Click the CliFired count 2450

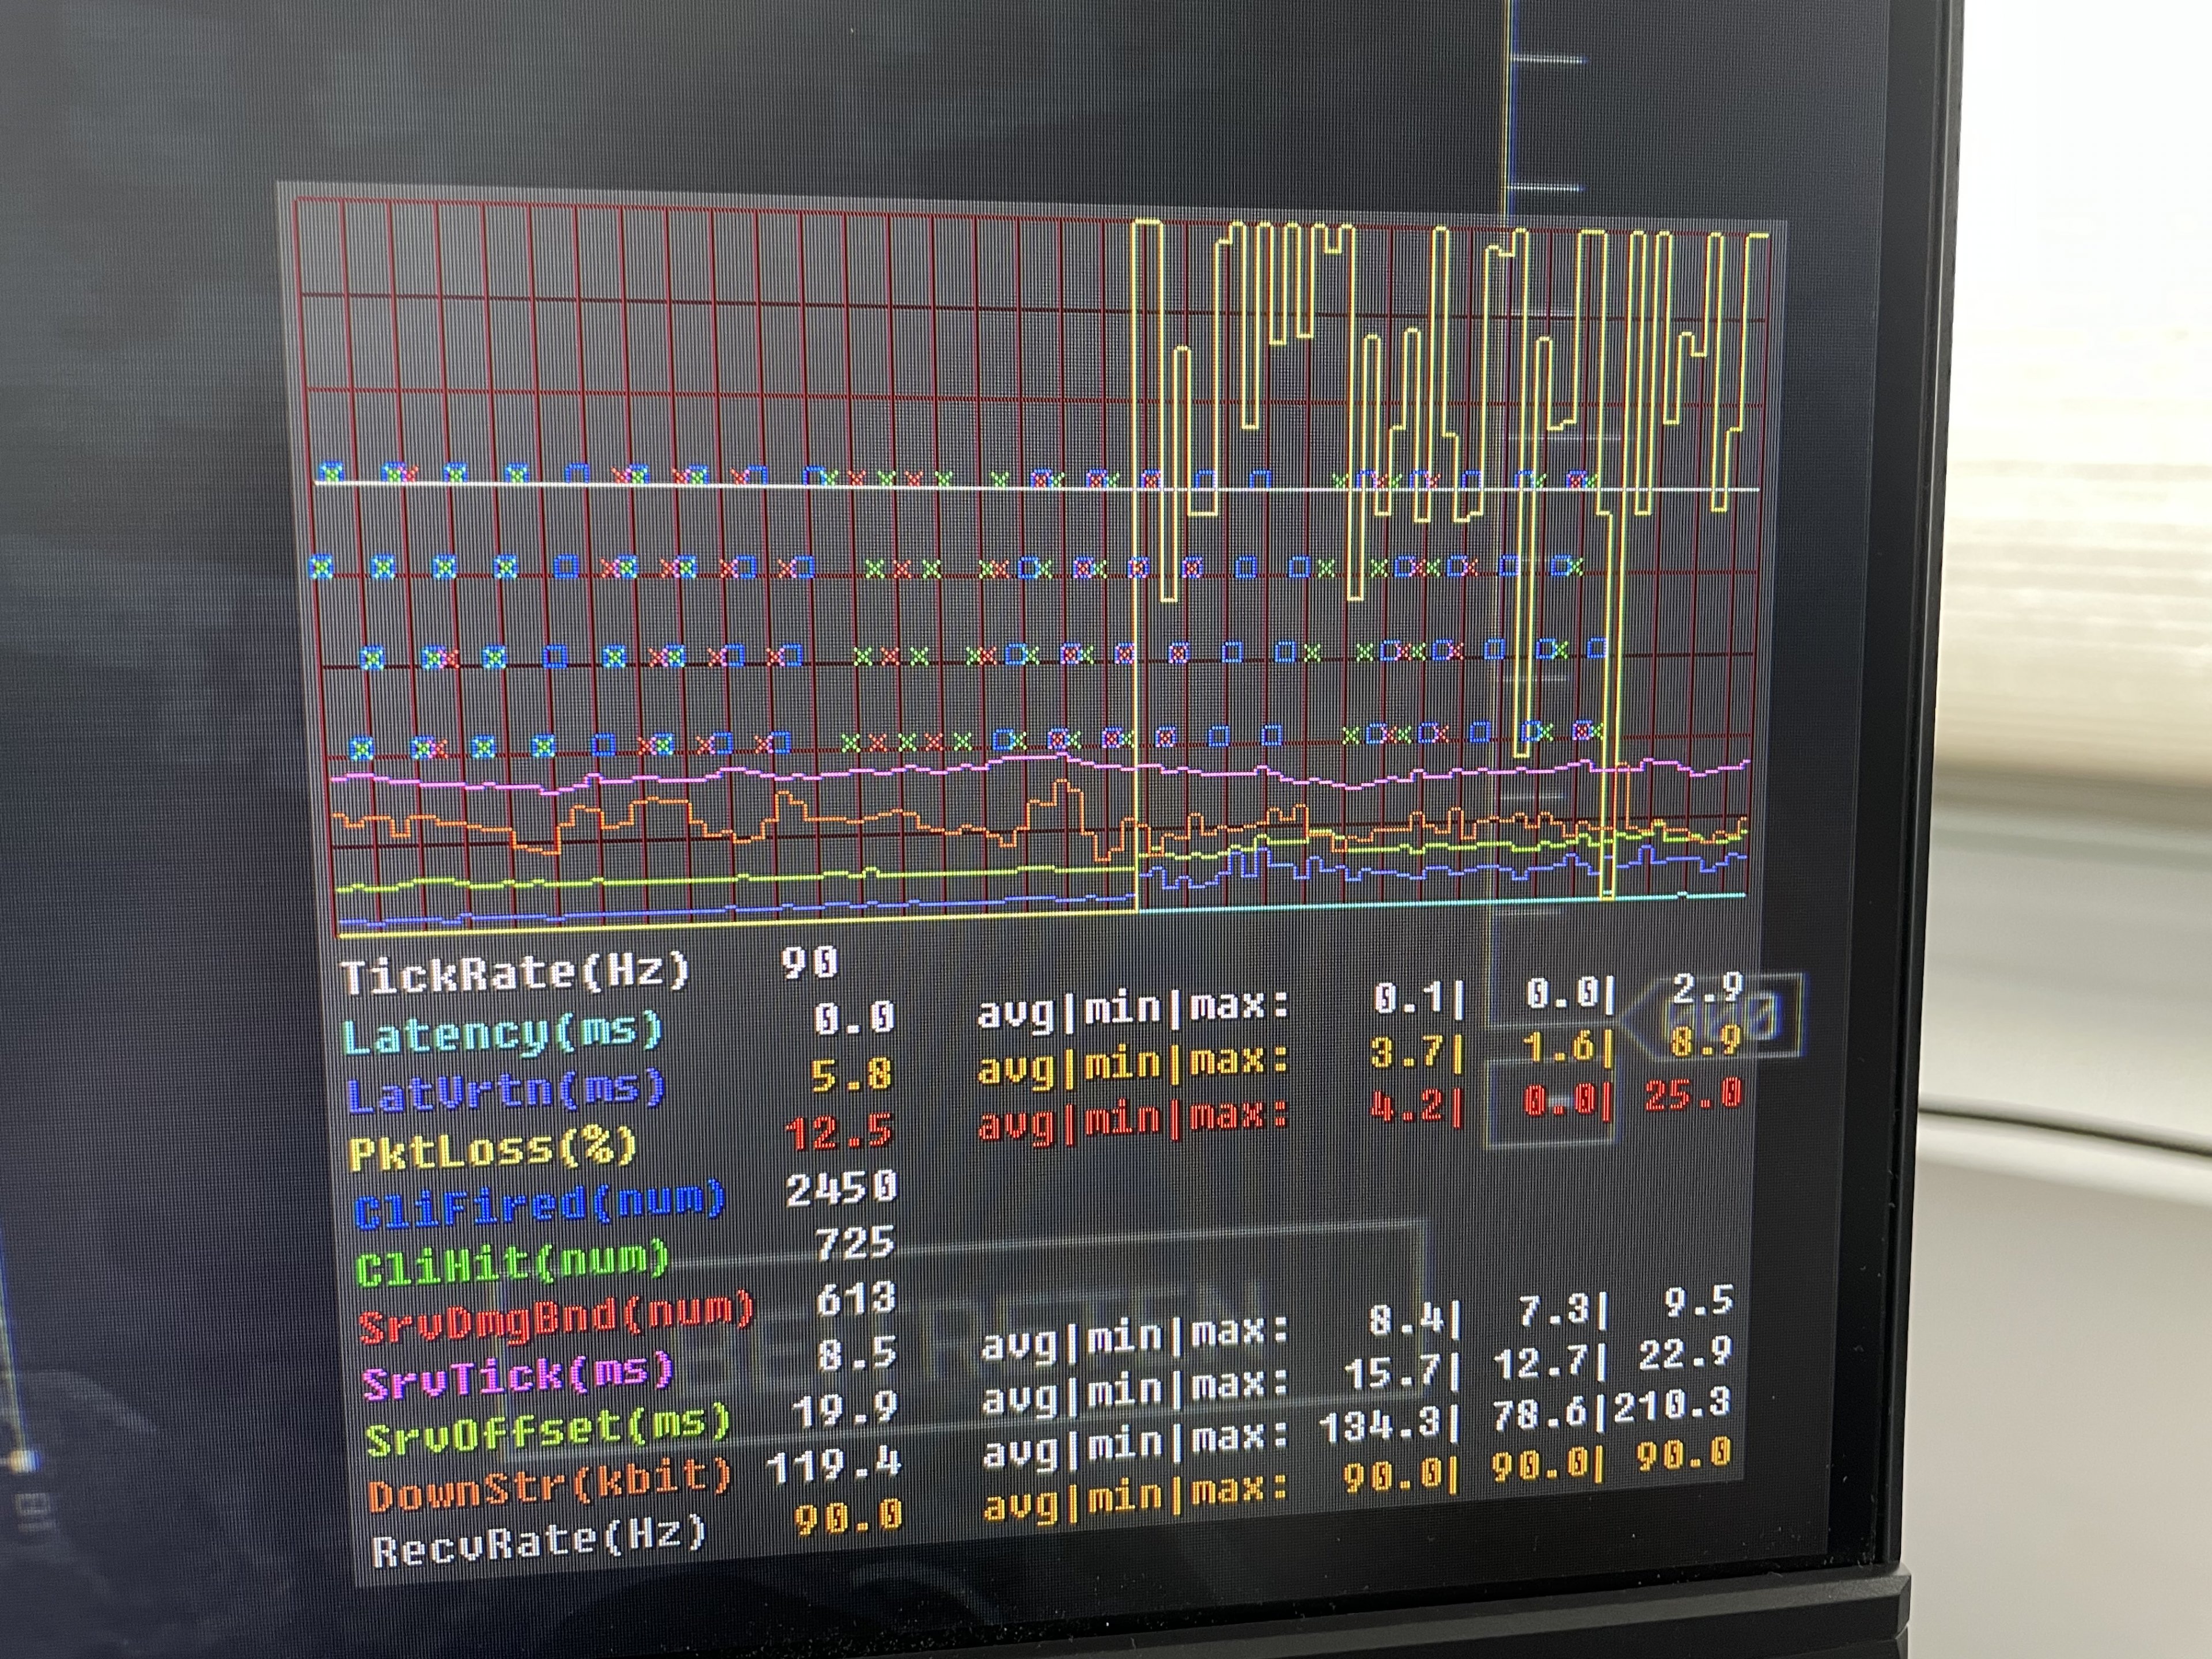pos(841,1189)
